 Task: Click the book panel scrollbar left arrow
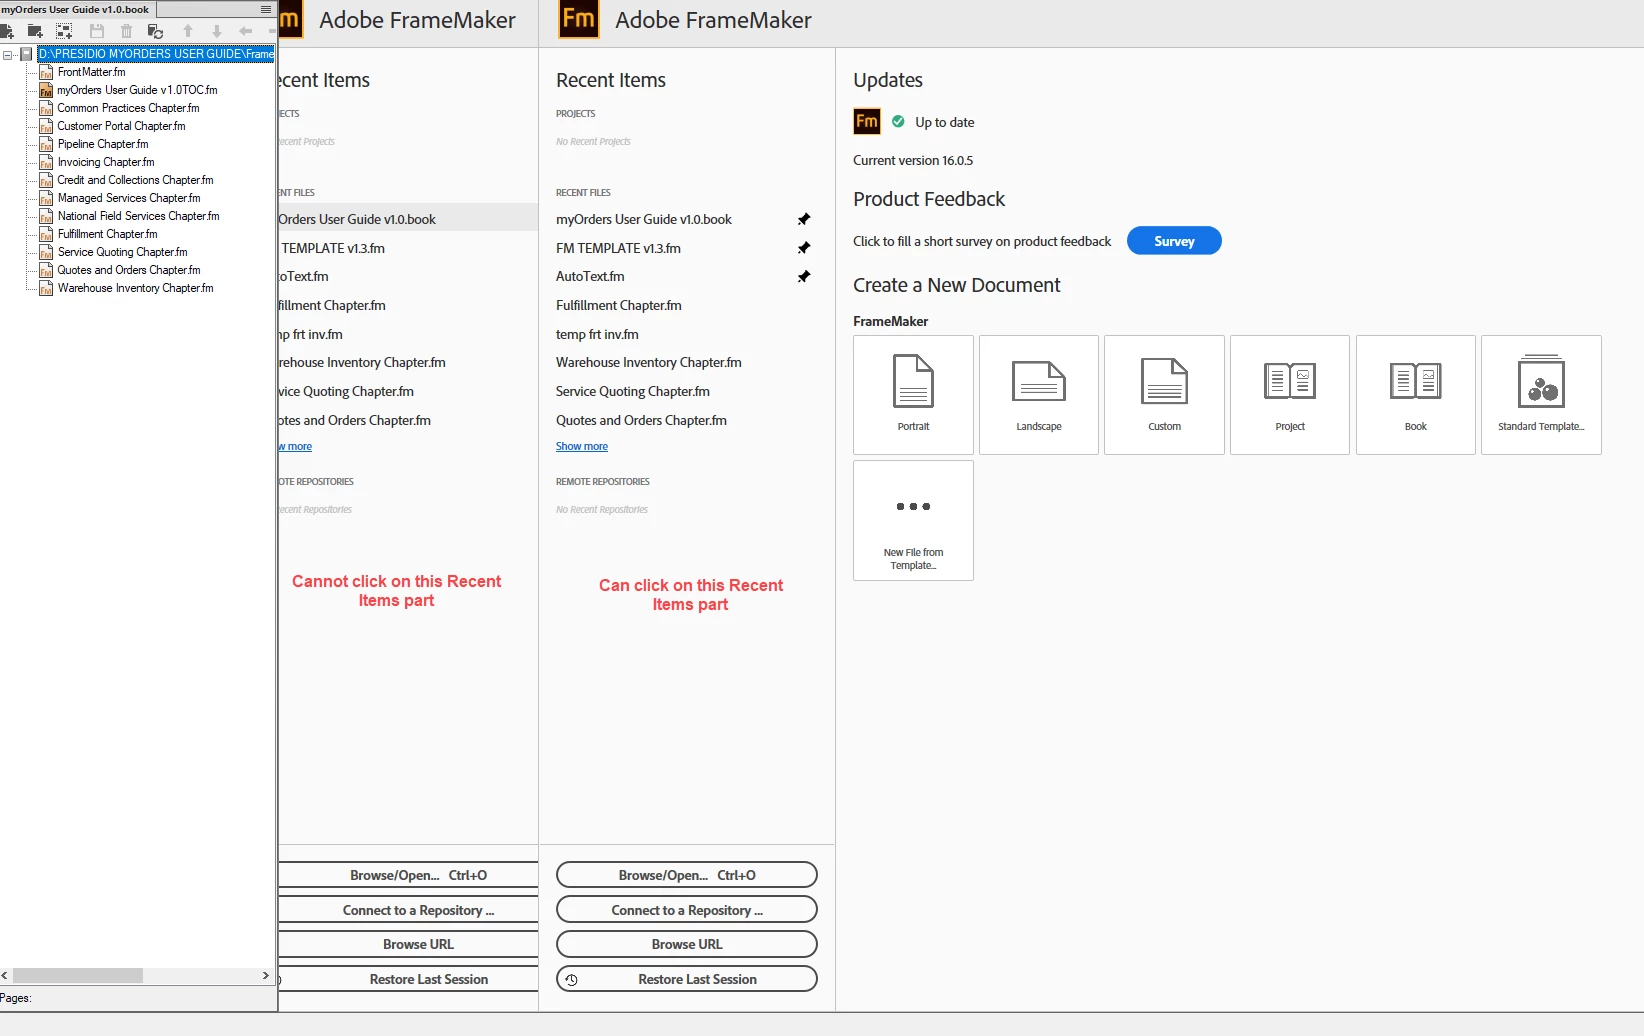coord(5,975)
